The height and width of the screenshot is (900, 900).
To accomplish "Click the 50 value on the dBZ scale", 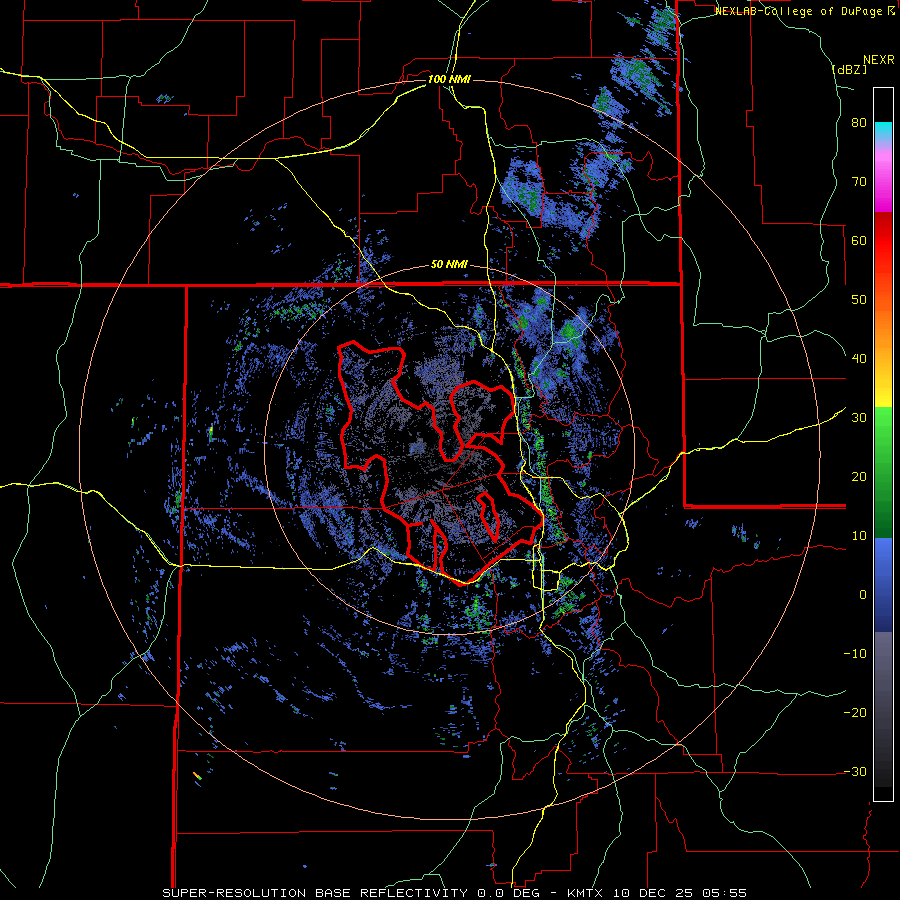I will tap(859, 300).
